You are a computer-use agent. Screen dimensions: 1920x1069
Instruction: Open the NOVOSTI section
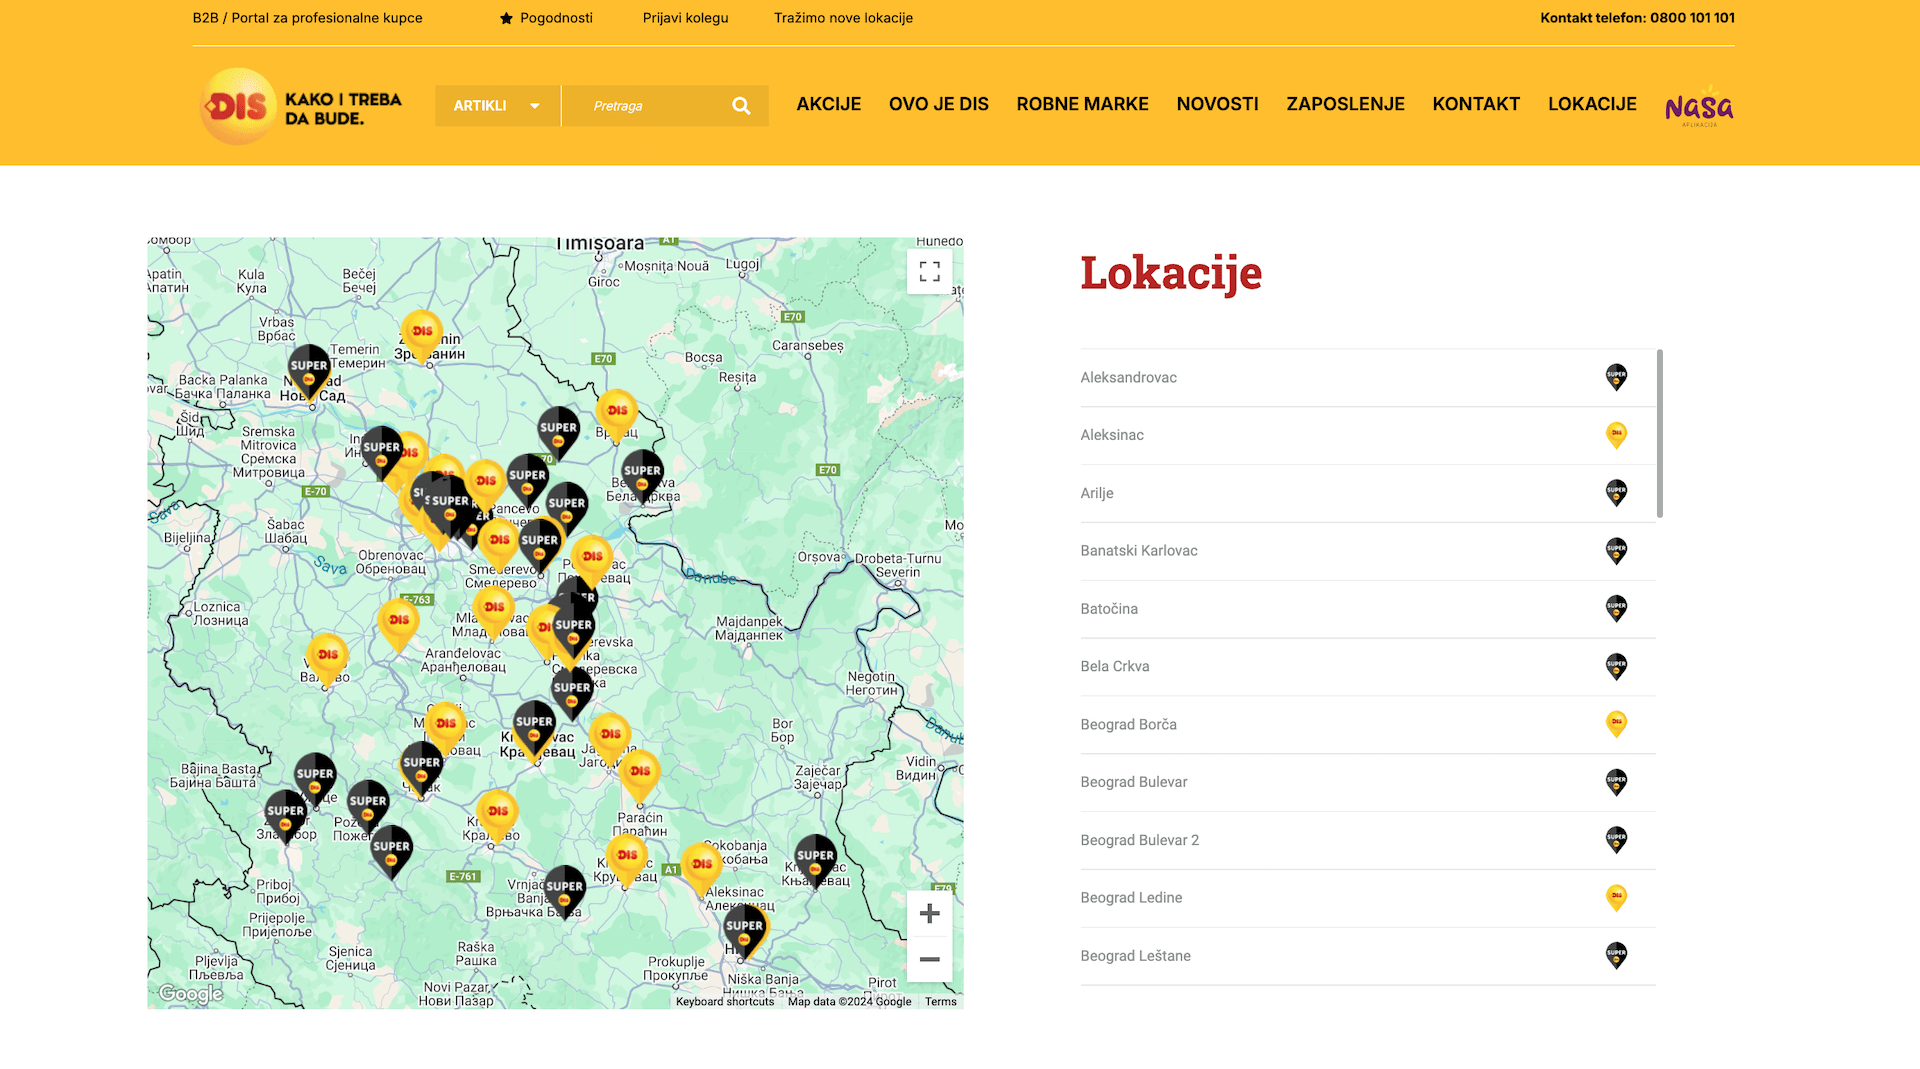[1217, 104]
